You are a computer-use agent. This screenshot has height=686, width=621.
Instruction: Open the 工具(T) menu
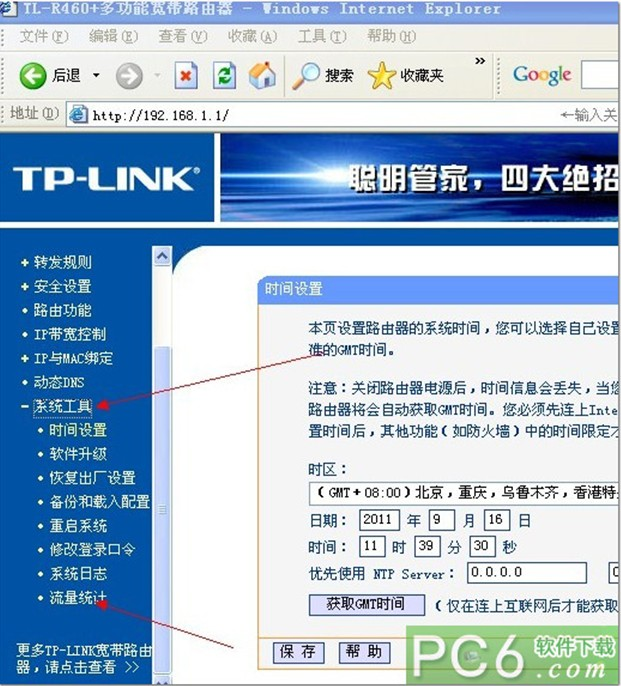click(322, 36)
